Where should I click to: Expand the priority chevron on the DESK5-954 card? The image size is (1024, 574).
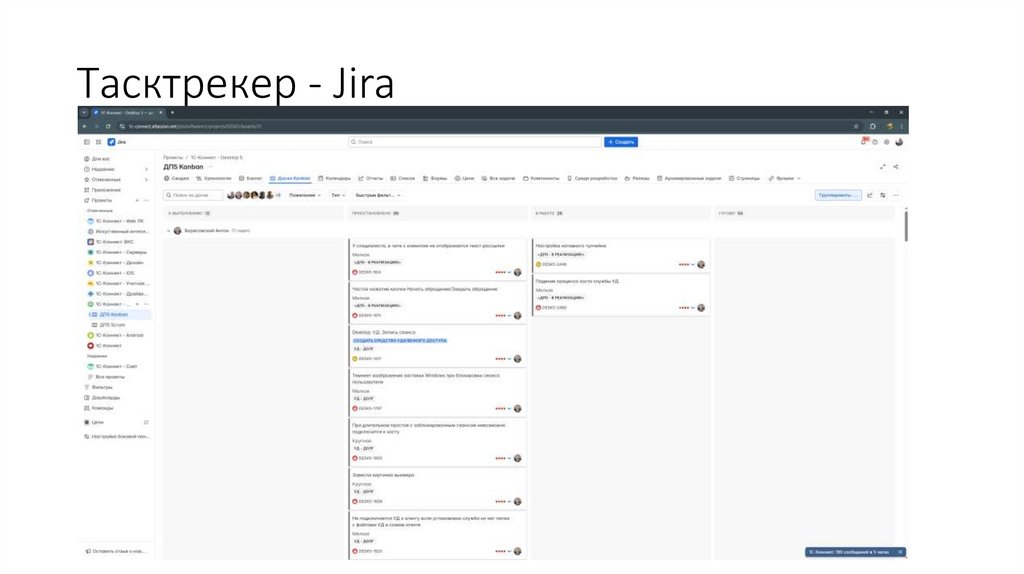pos(509,272)
